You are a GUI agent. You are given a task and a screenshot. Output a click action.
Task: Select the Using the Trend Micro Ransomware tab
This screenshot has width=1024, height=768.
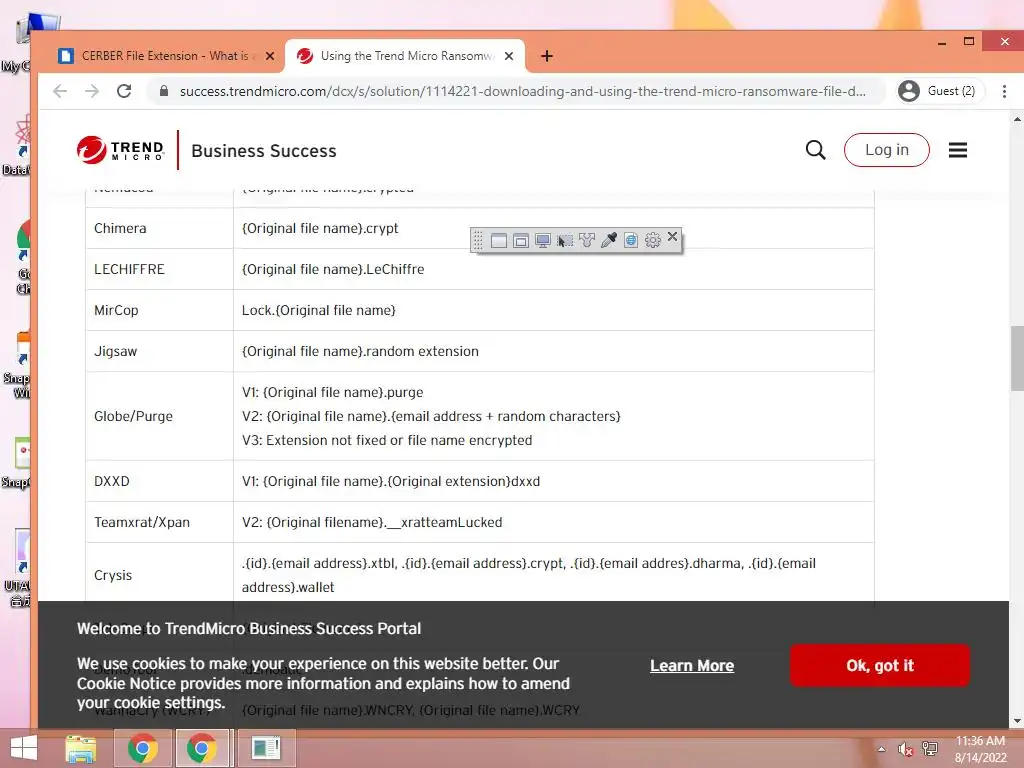(x=405, y=56)
